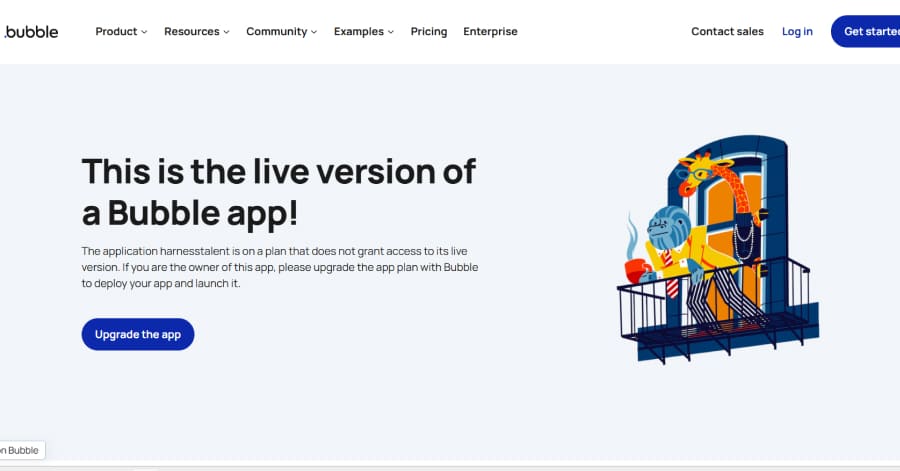Click the Get started button
The width and height of the screenshot is (900, 471).
[866, 32]
